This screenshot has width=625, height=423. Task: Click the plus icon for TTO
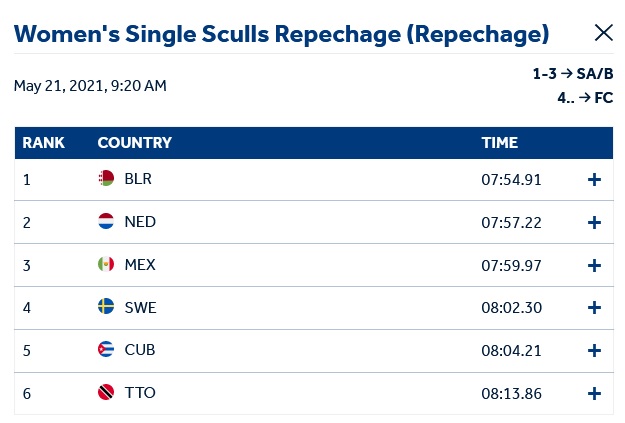(594, 393)
